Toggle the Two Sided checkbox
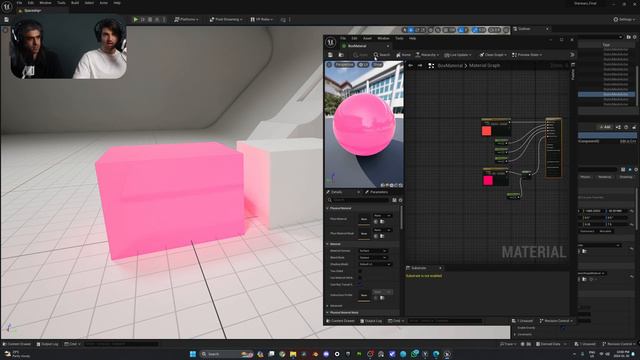 [x=360, y=271]
